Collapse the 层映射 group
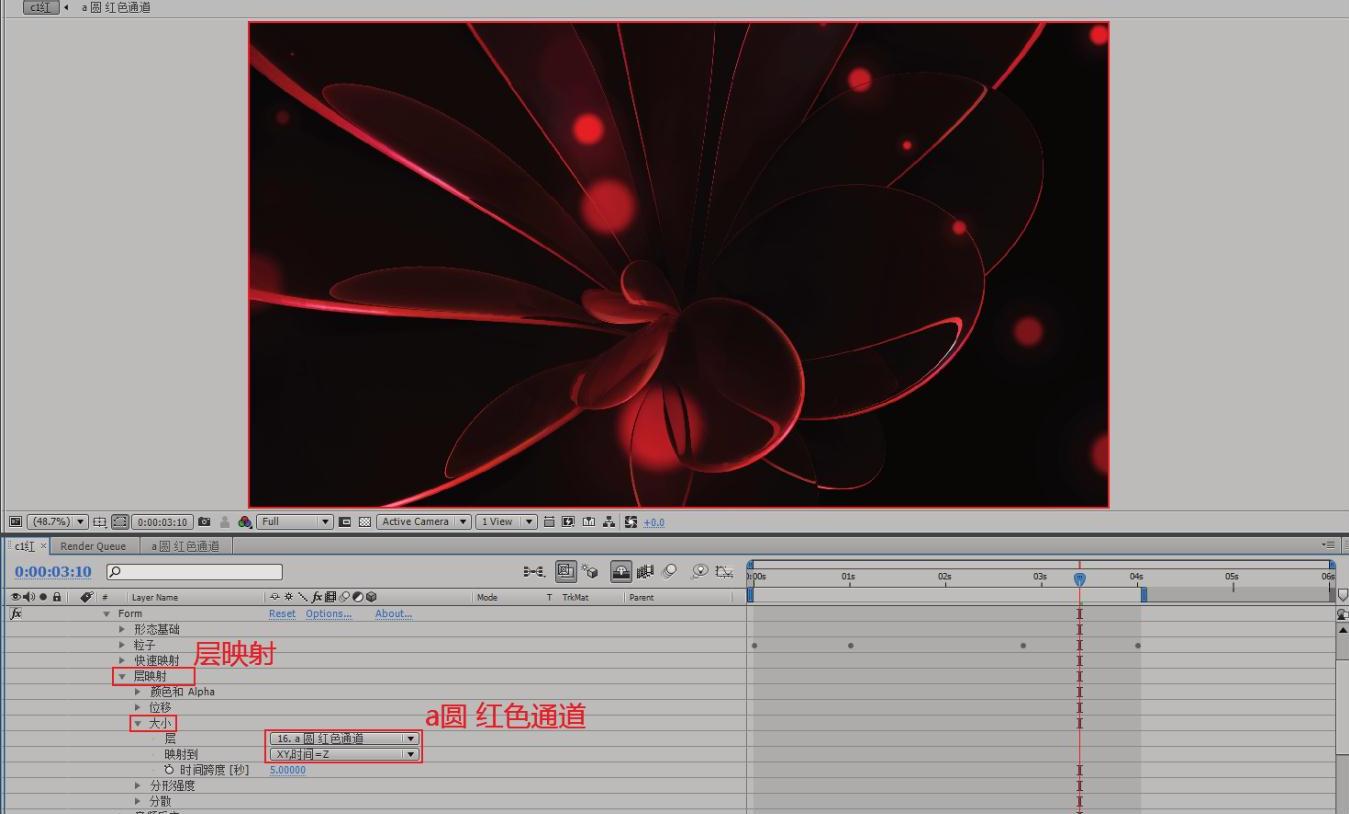 pos(122,676)
